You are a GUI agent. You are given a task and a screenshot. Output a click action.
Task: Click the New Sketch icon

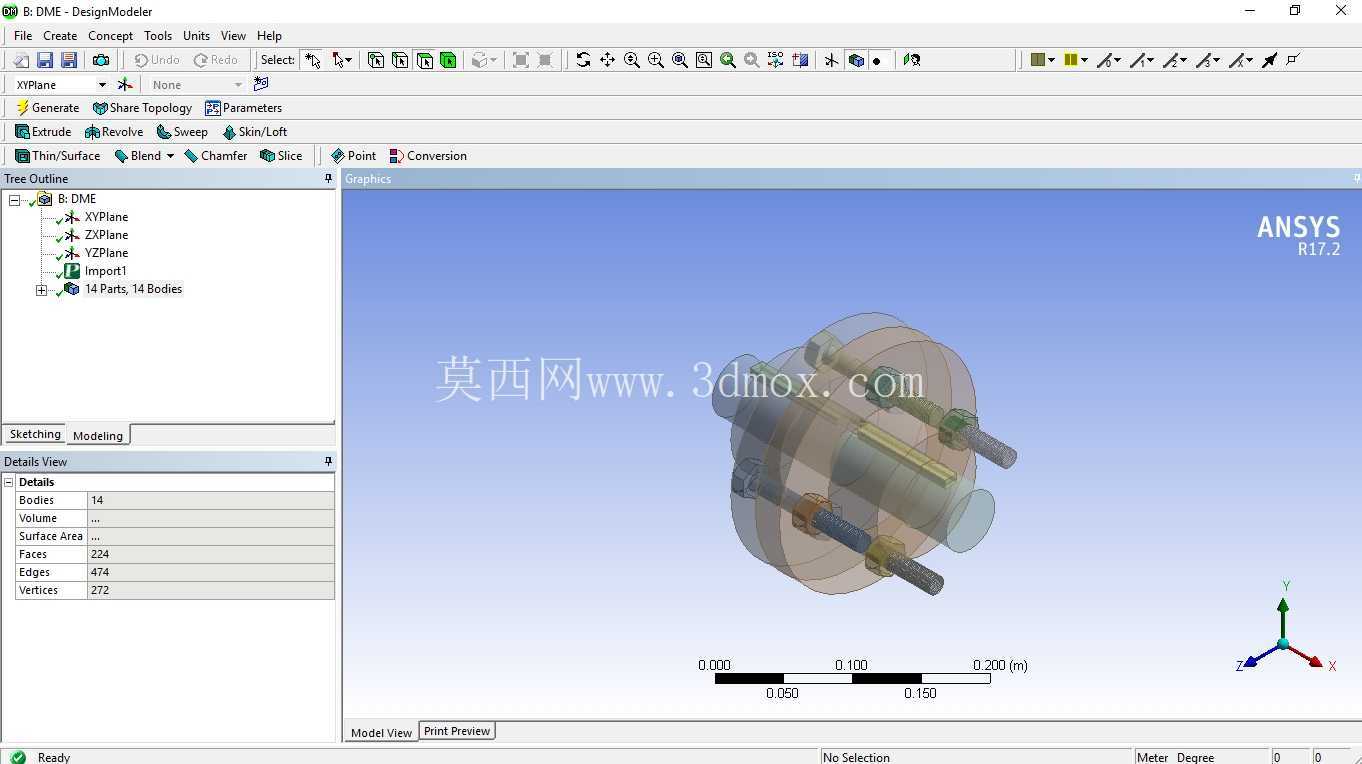coord(261,85)
